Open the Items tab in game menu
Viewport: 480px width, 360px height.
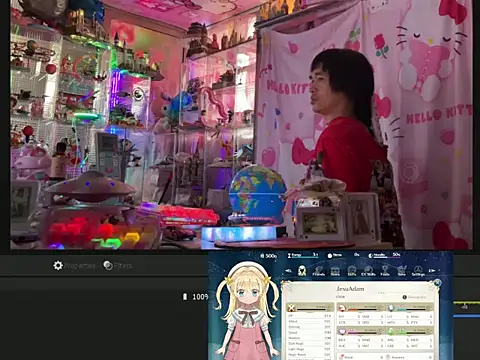coord(335,271)
